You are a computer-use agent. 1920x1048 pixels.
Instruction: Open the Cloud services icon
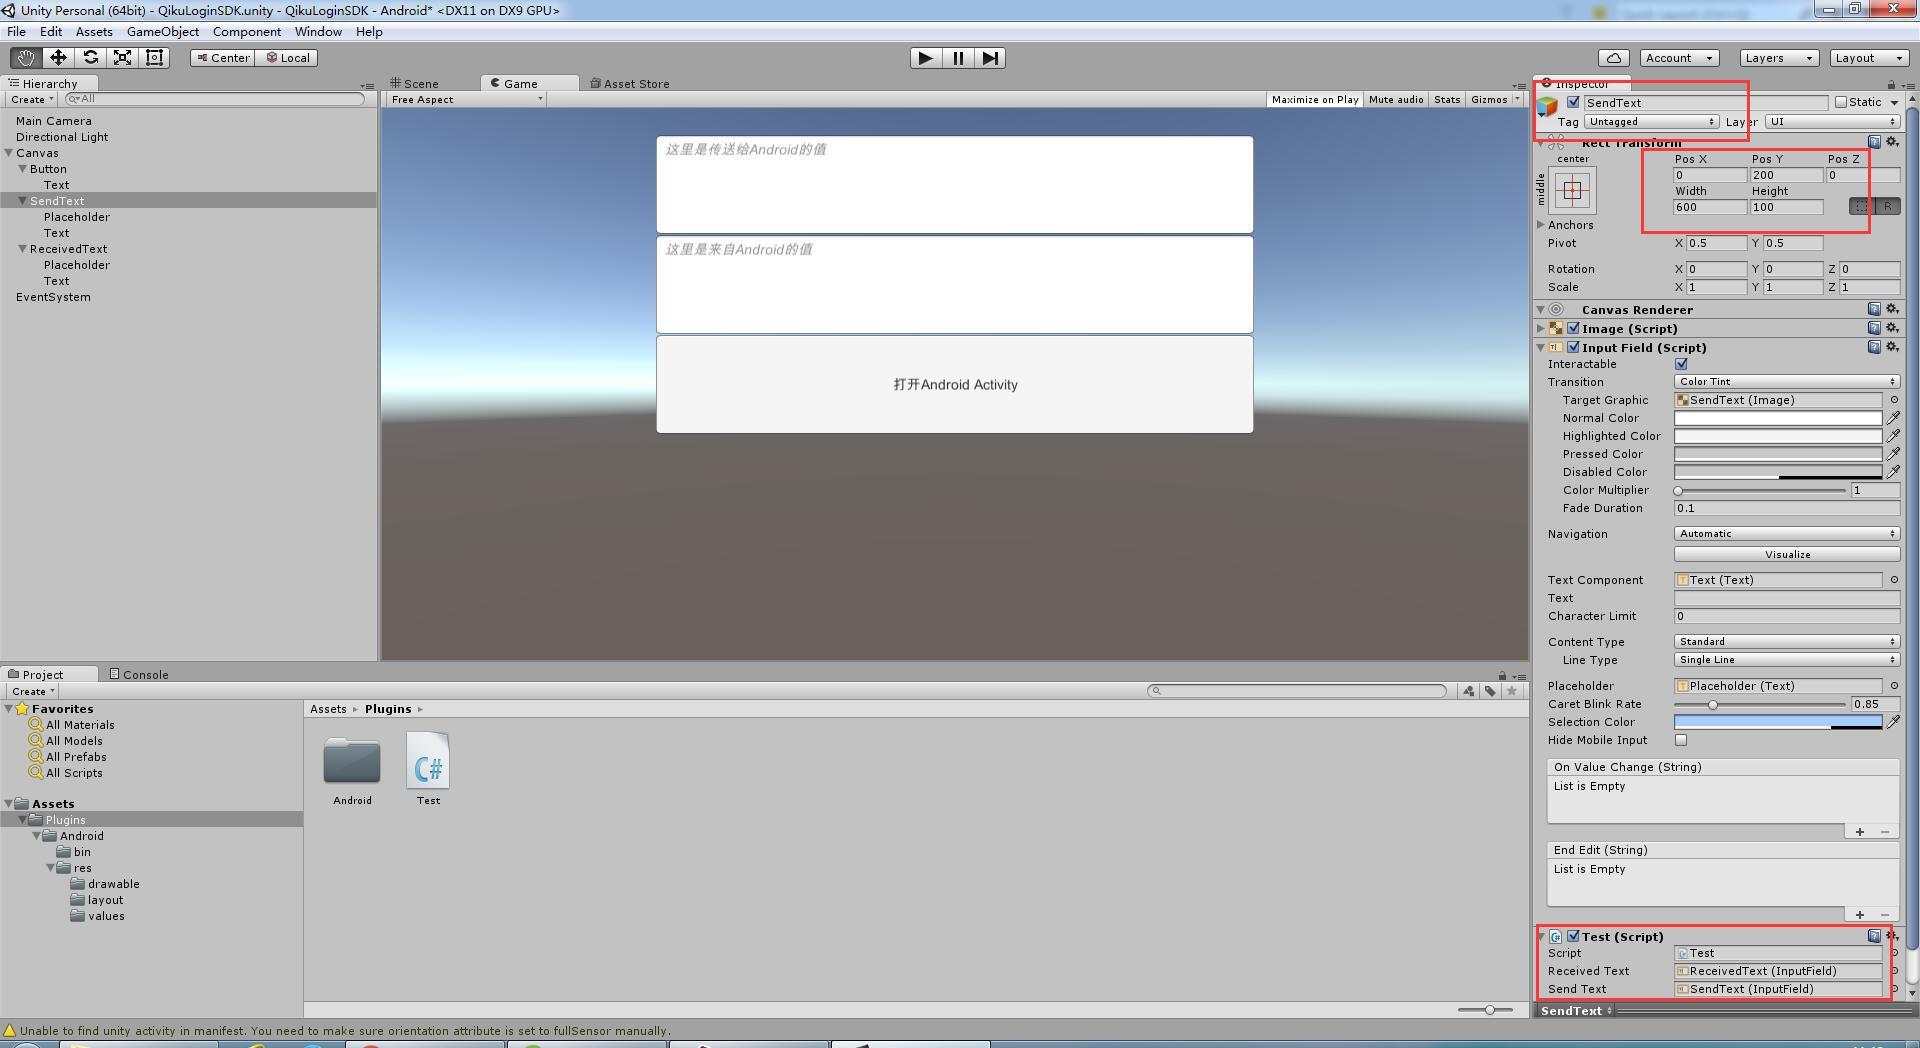[x=1613, y=58]
